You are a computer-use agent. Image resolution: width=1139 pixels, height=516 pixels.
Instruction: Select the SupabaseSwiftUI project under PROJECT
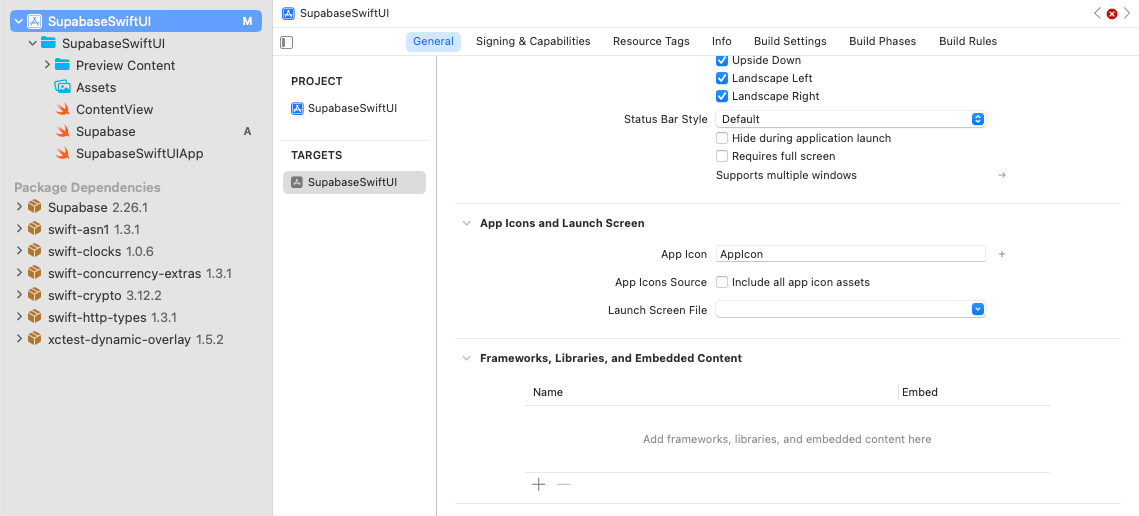point(351,108)
